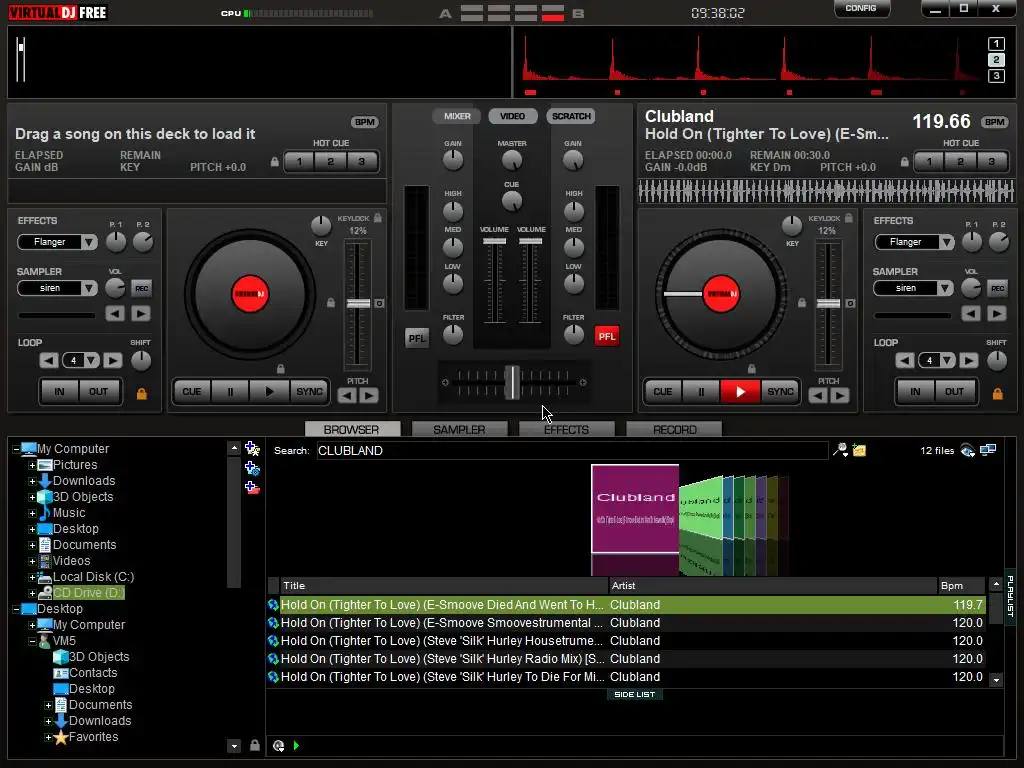
Task: Toggle left channel PFL button
Action: 417,338
